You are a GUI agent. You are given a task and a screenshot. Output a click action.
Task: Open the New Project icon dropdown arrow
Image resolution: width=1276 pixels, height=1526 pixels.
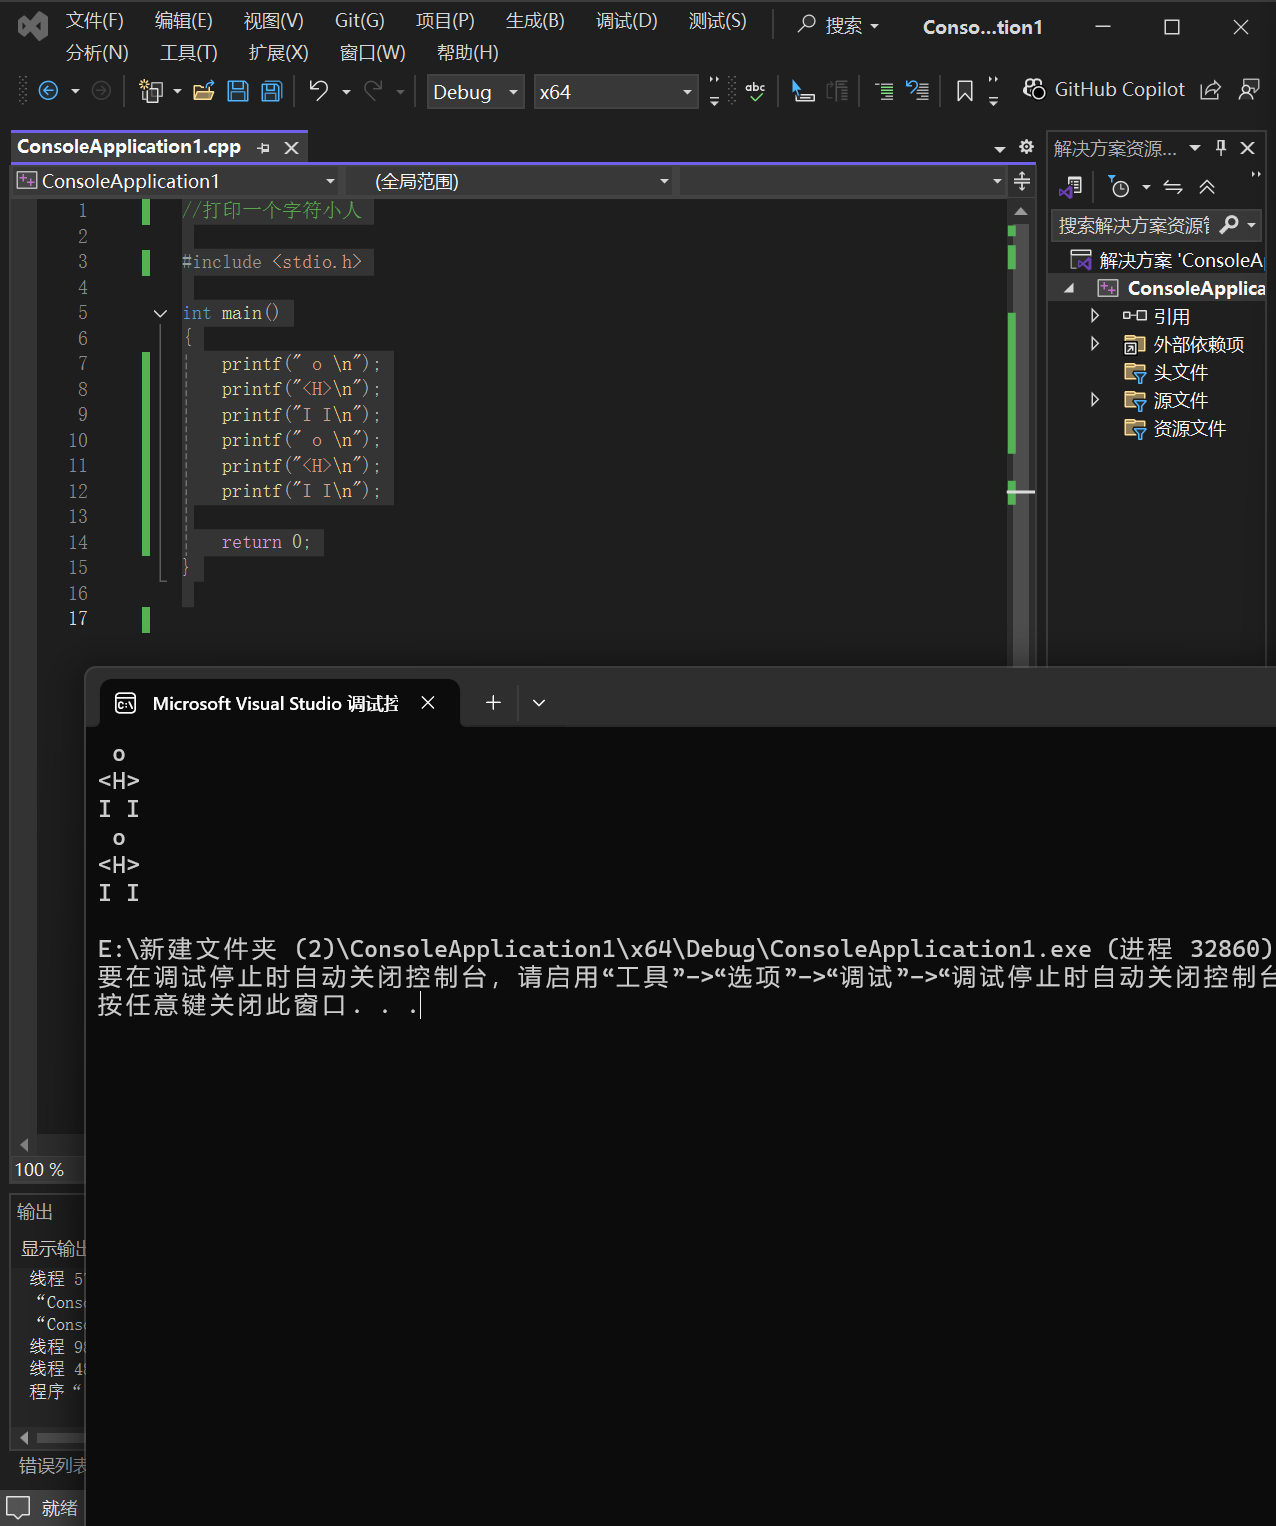click(x=177, y=92)
